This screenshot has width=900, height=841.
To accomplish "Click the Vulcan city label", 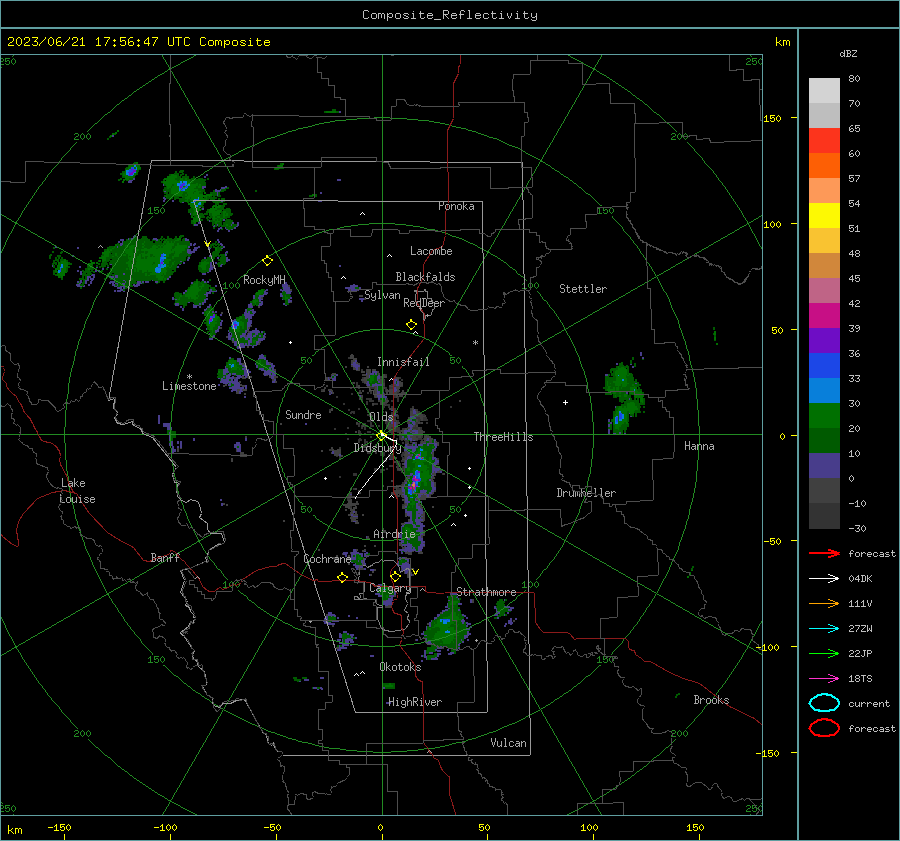I will (508, 743).
